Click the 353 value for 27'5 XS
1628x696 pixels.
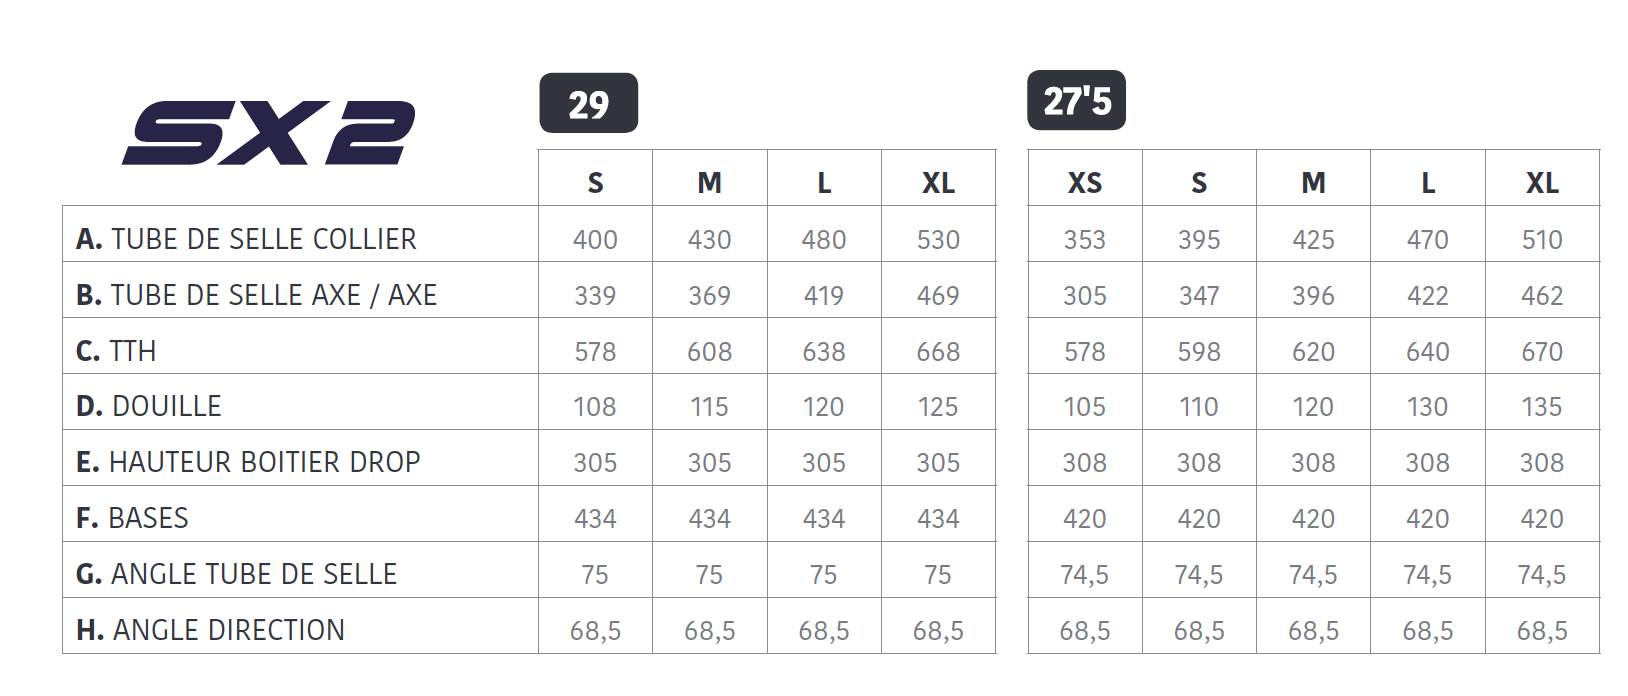point(1084,240)
